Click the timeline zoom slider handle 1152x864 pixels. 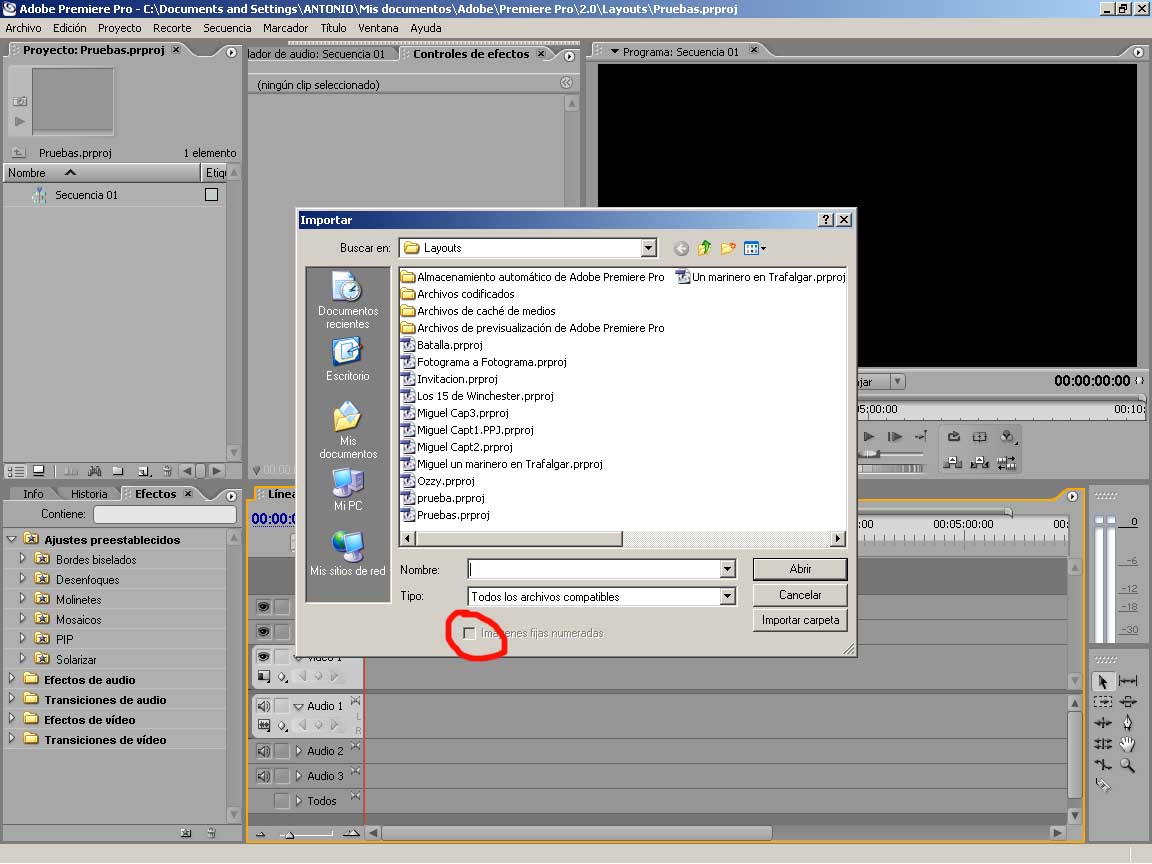point(289,834)
